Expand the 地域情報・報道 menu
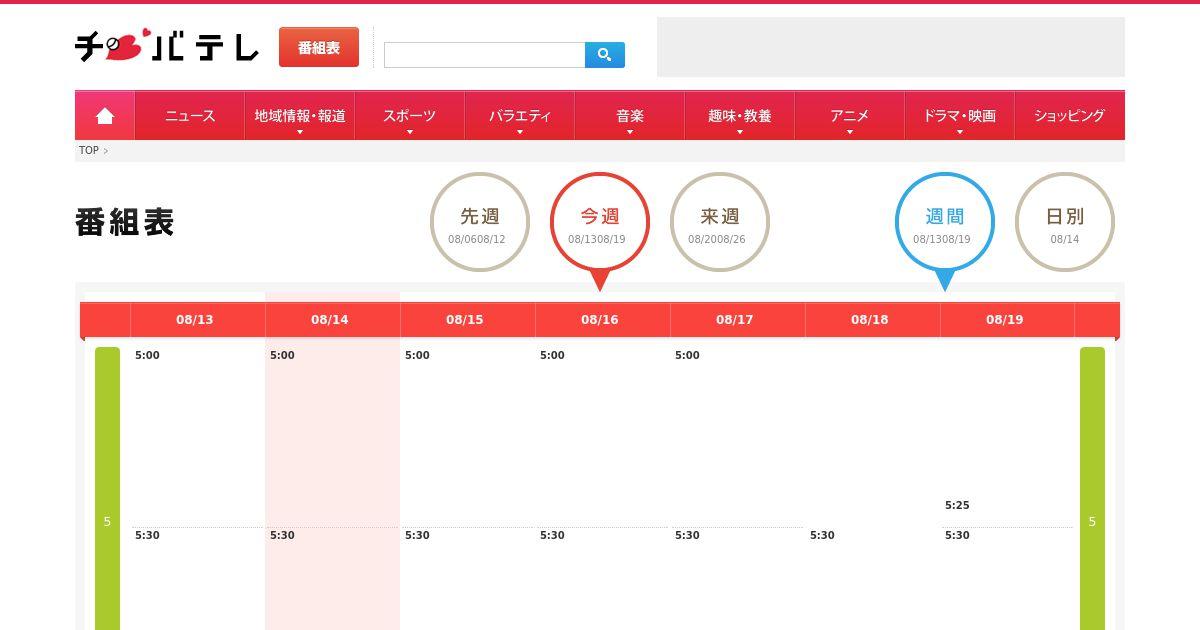The width and height of the screenshot is (1200, 630). [x=300, y=116]
